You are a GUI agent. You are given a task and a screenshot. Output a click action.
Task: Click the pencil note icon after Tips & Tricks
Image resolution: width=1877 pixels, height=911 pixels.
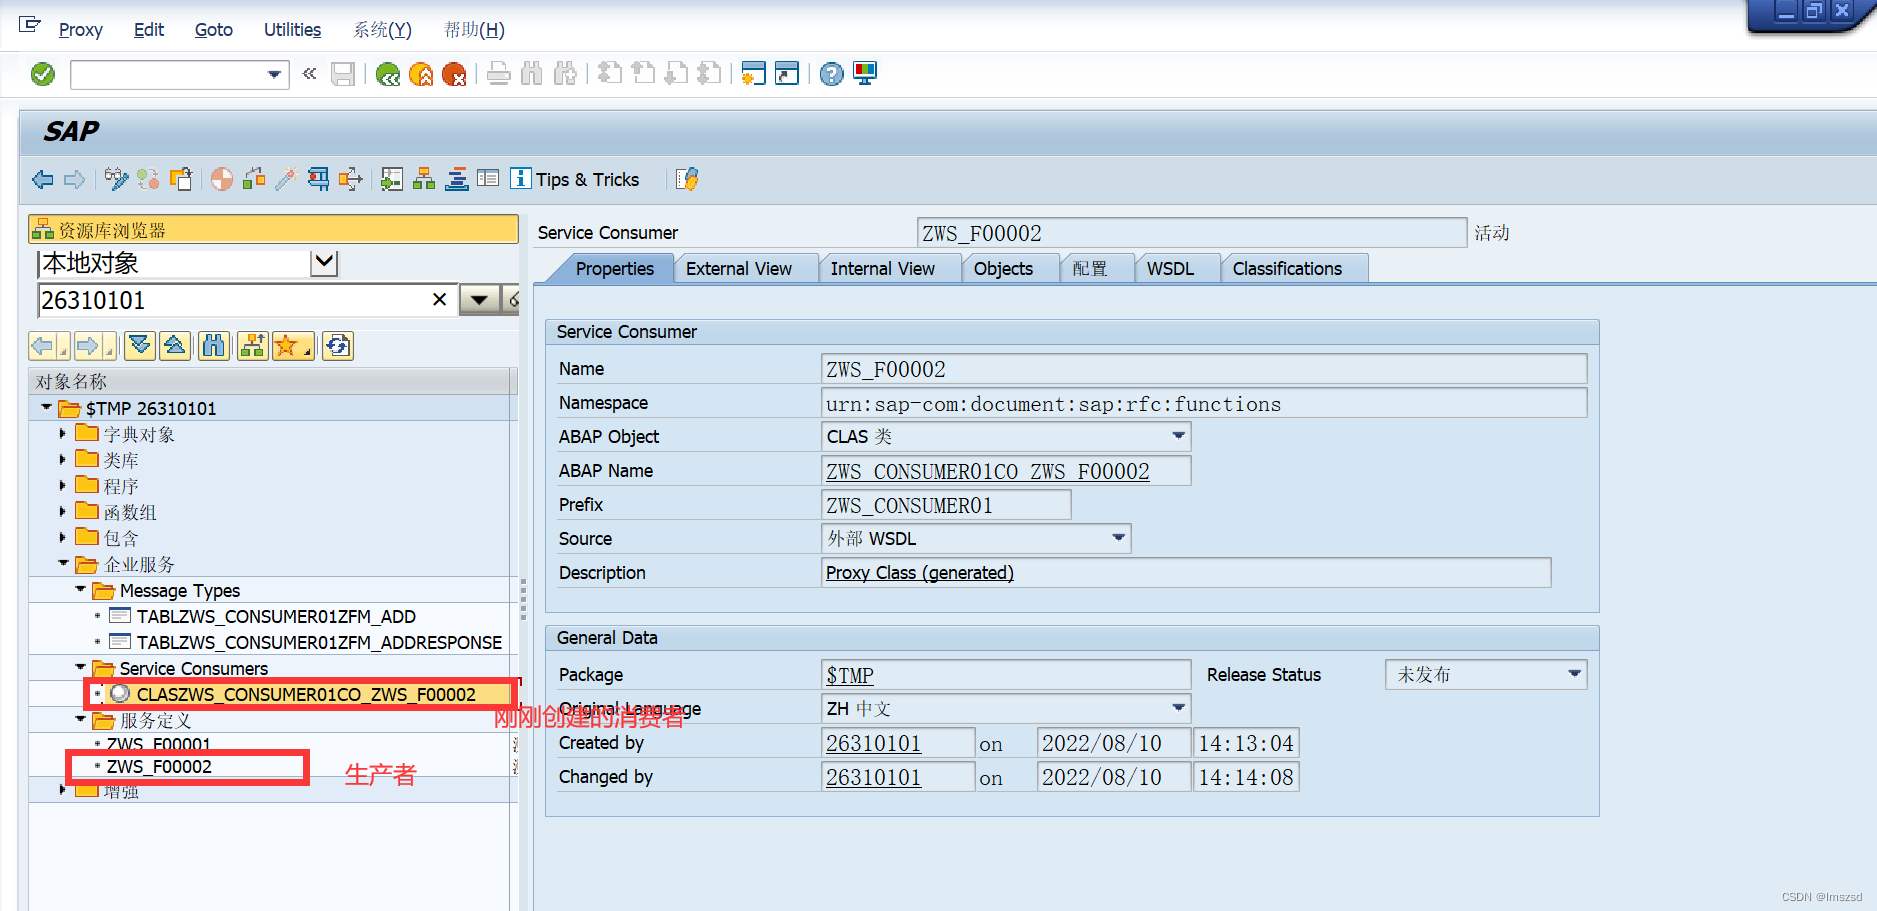(687, 179)
